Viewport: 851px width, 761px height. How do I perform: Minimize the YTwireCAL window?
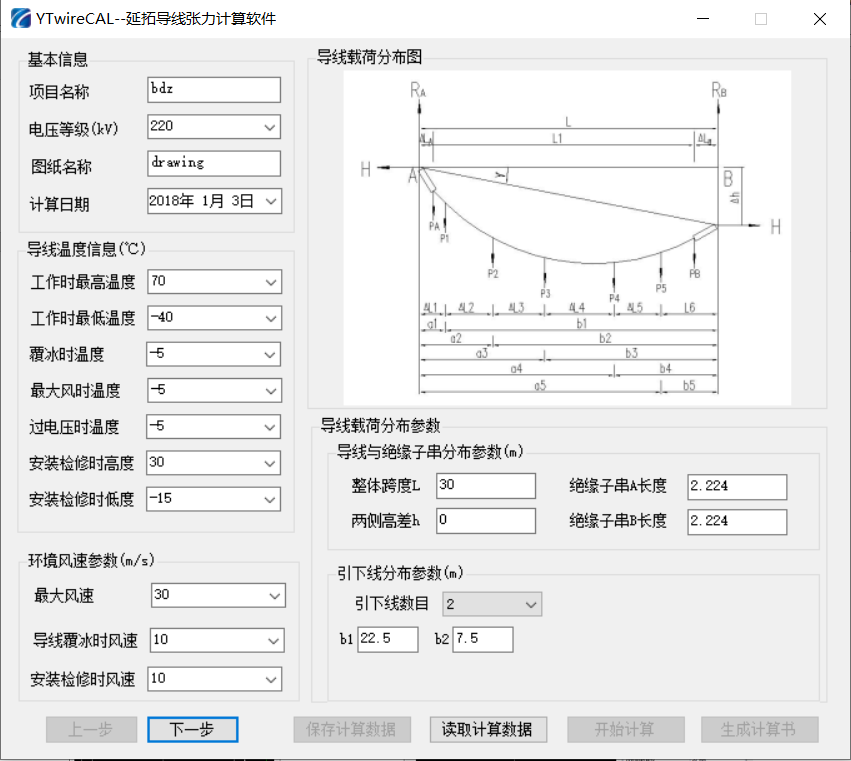coord(703,19)
